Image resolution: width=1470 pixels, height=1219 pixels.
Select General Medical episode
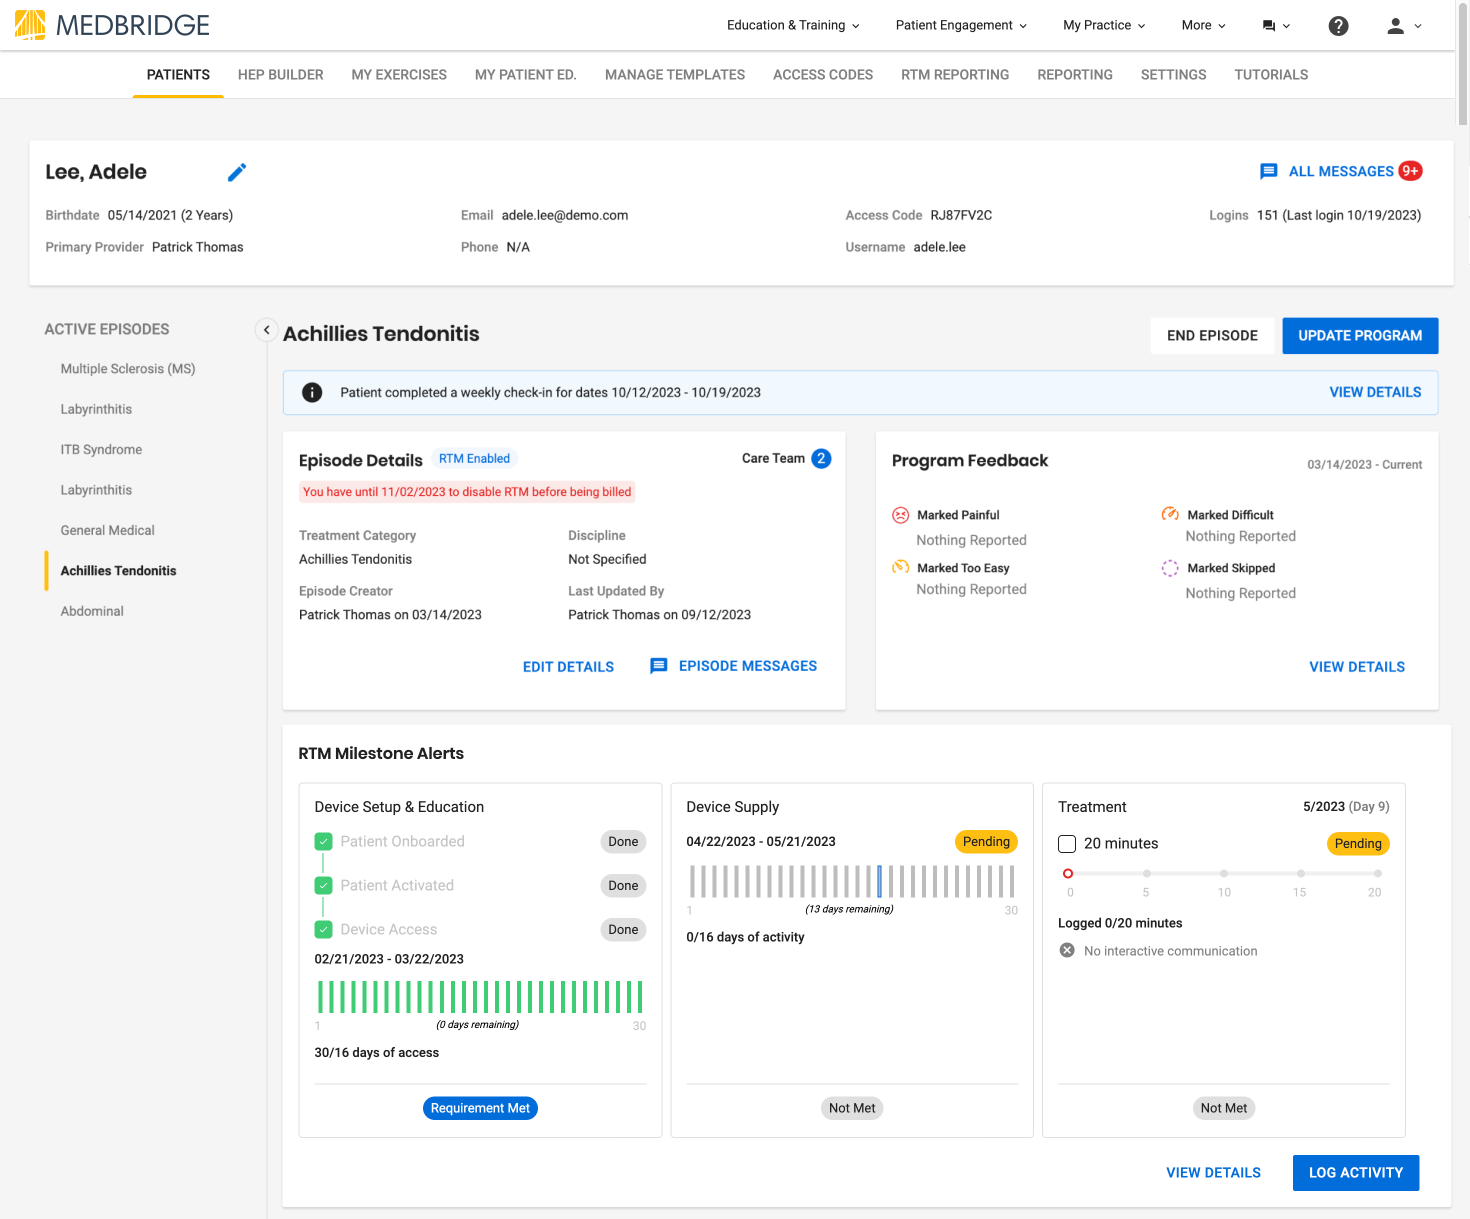(107, 530)
